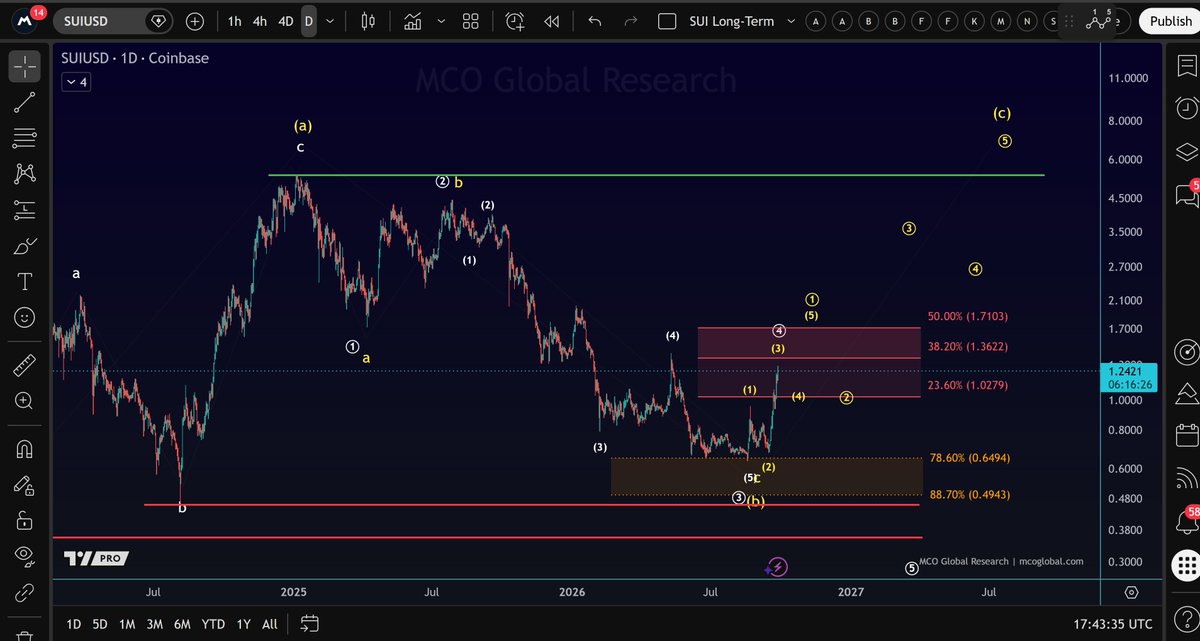Add a symbol with the plus icon
The height and width of the screenshot is (641, 1200).
pyautogui.click(x=194, y=21)
